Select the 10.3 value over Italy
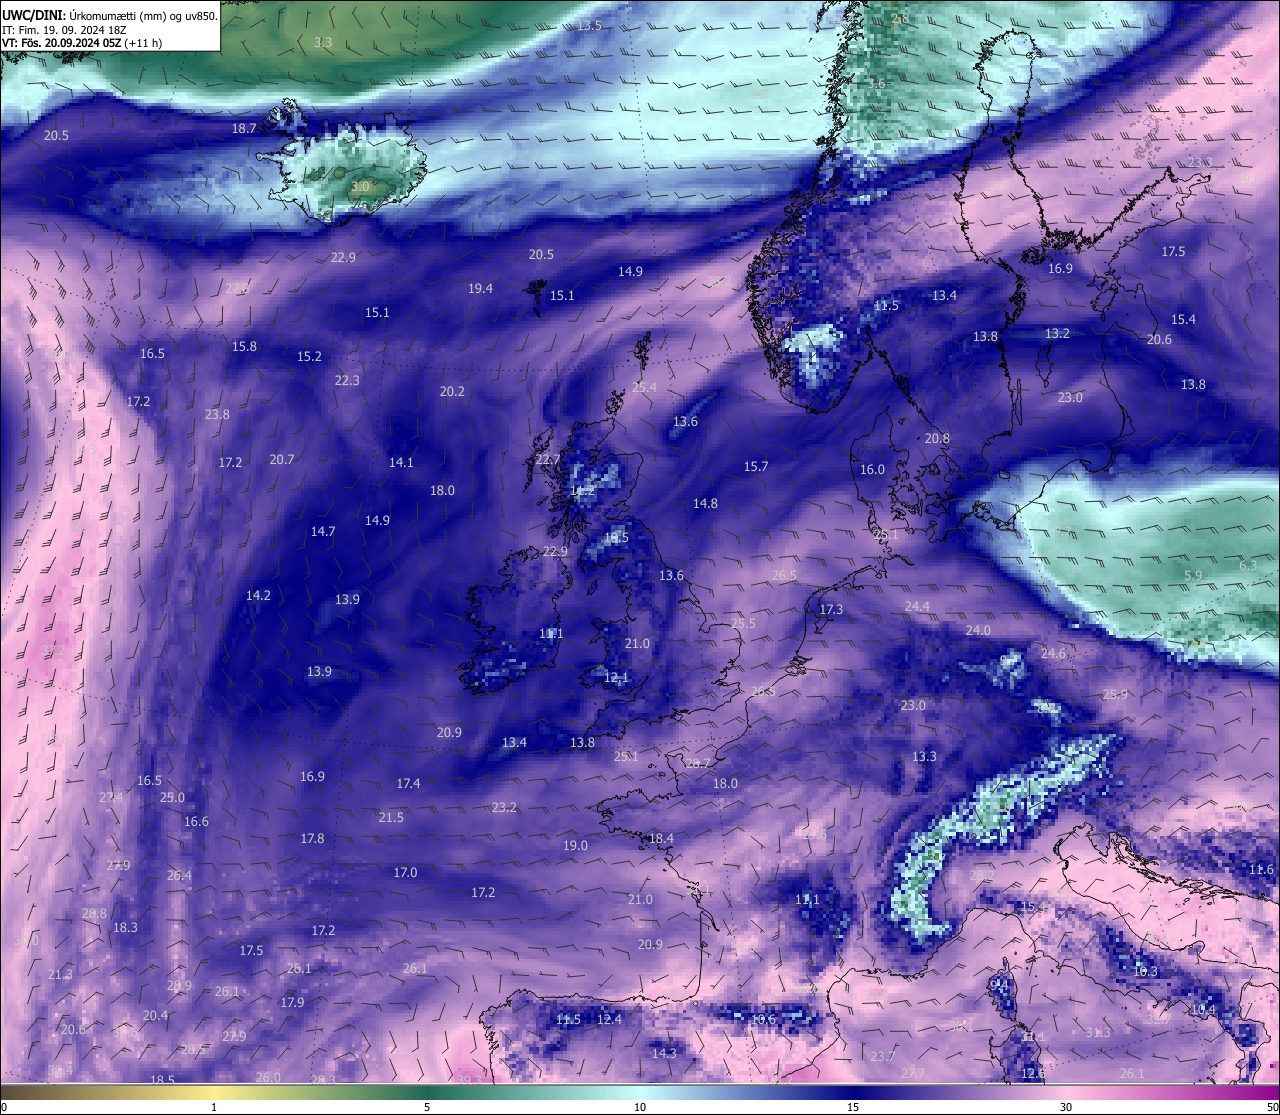This screenshot has width=1280, height=1115. [x=1145, y=972]
